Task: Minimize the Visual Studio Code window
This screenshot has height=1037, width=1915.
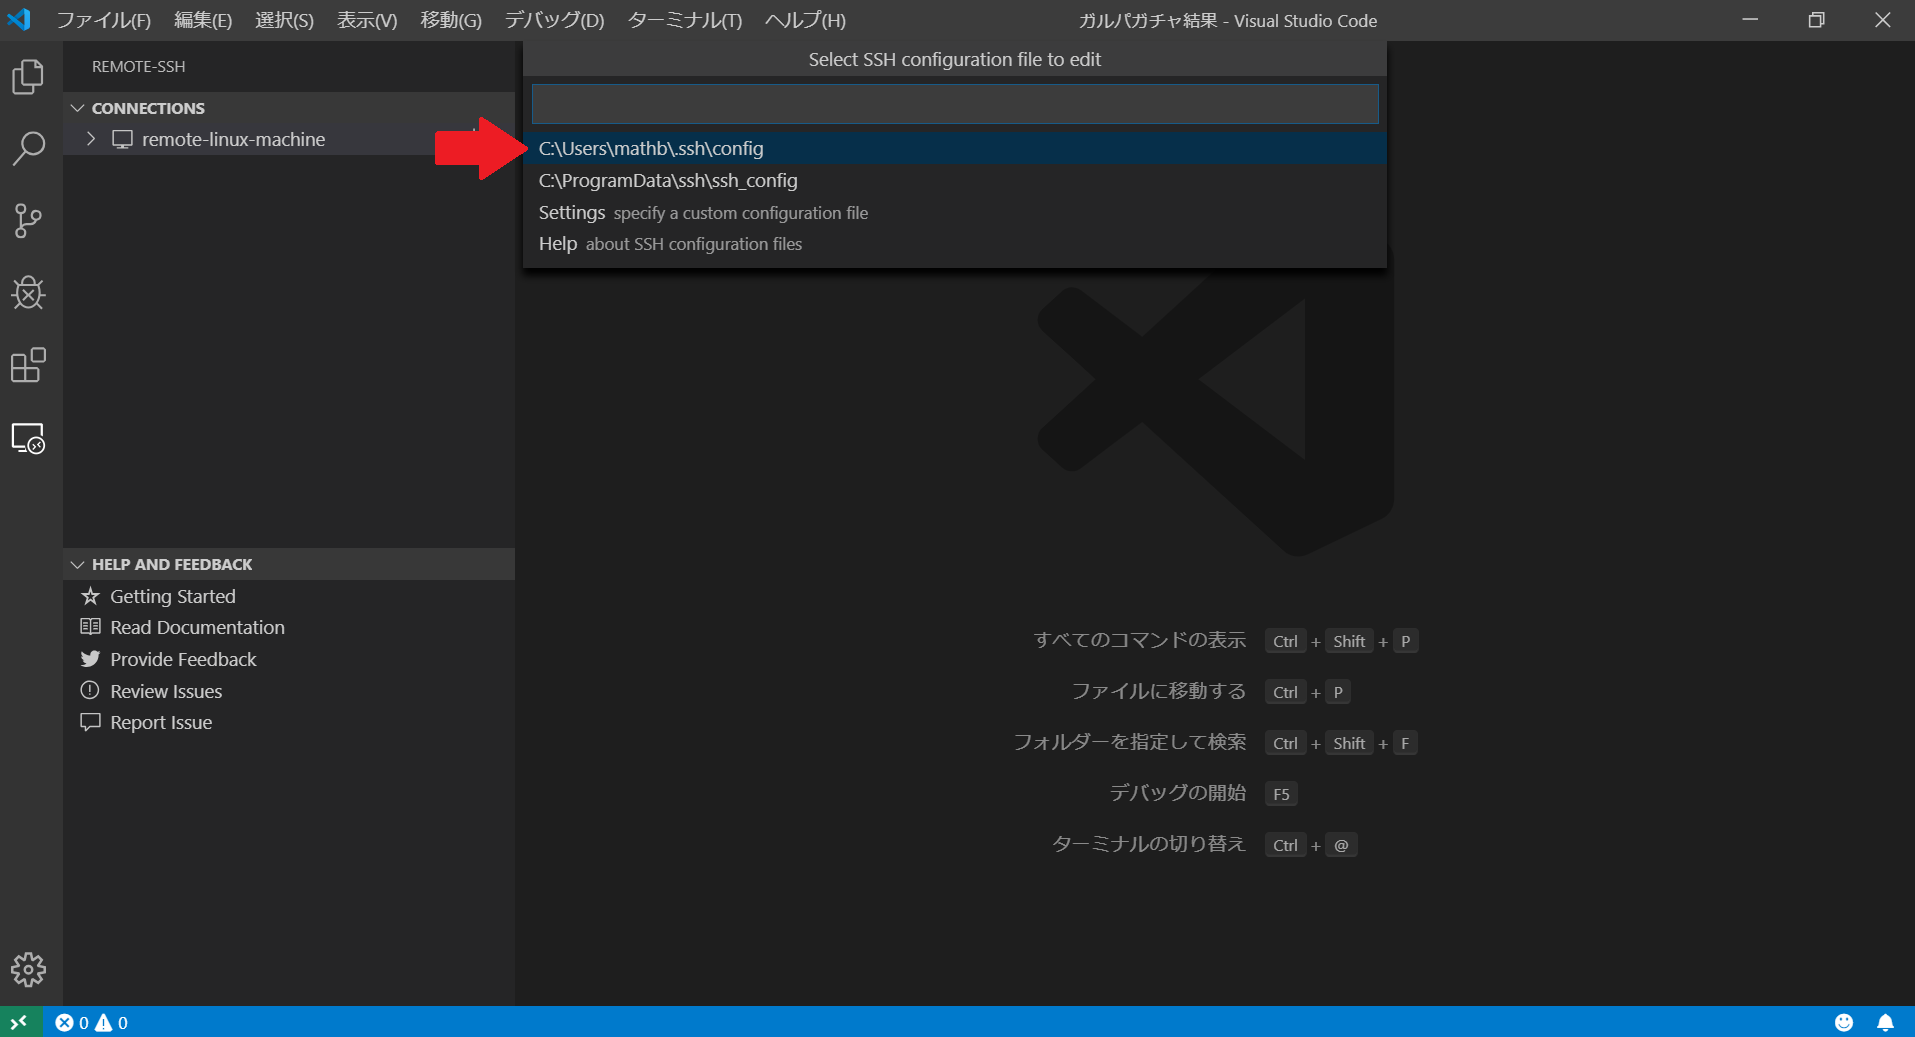Action: [1750, 20]
